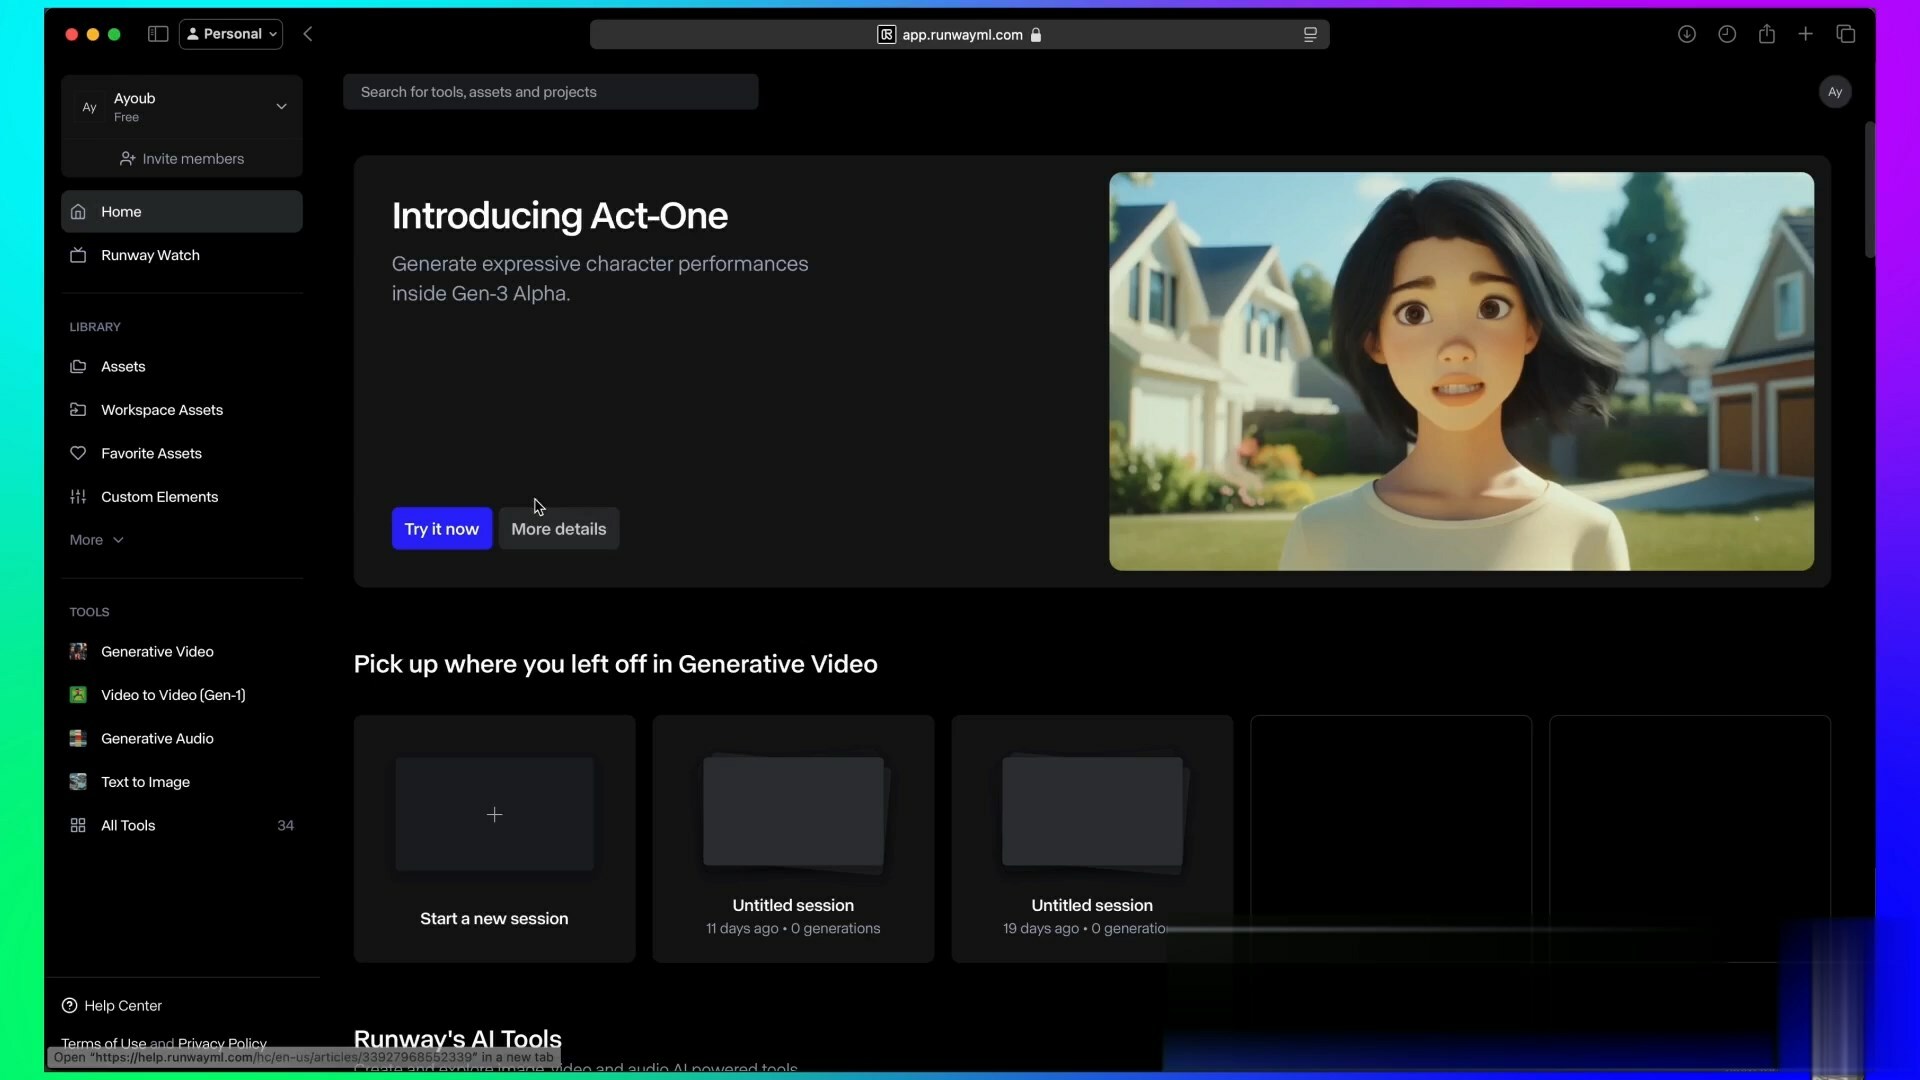Click the tools and assets search field
Screen dimensions: 1920x1080
550,92
